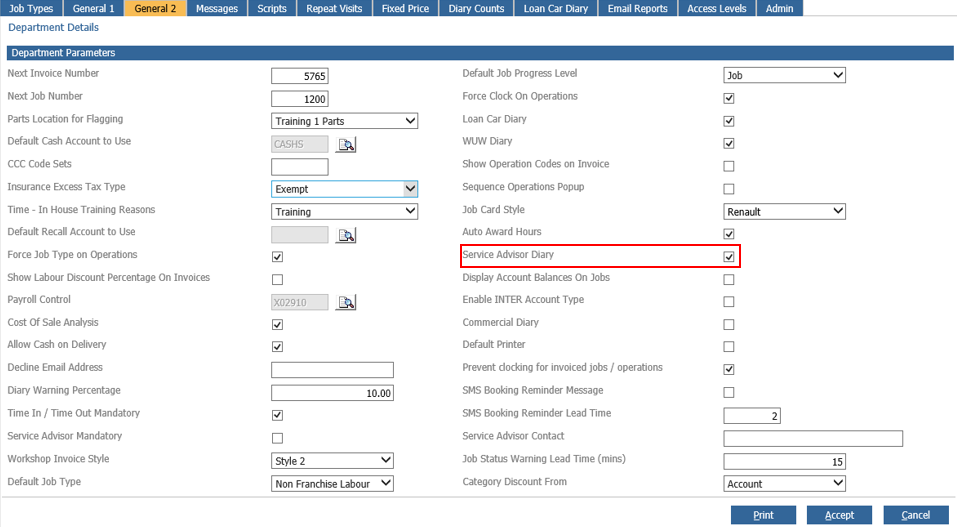Switch to the General 1 tab
Viewport: 957px width, 527px height.
(x=93, y=8)
